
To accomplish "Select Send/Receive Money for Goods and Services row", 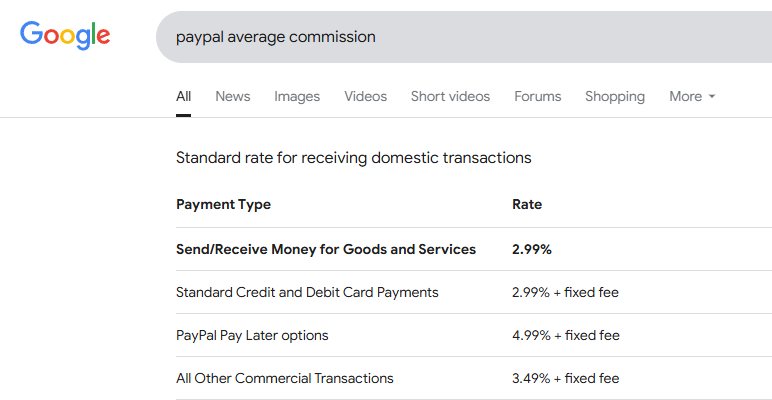I will coord(326,249).
